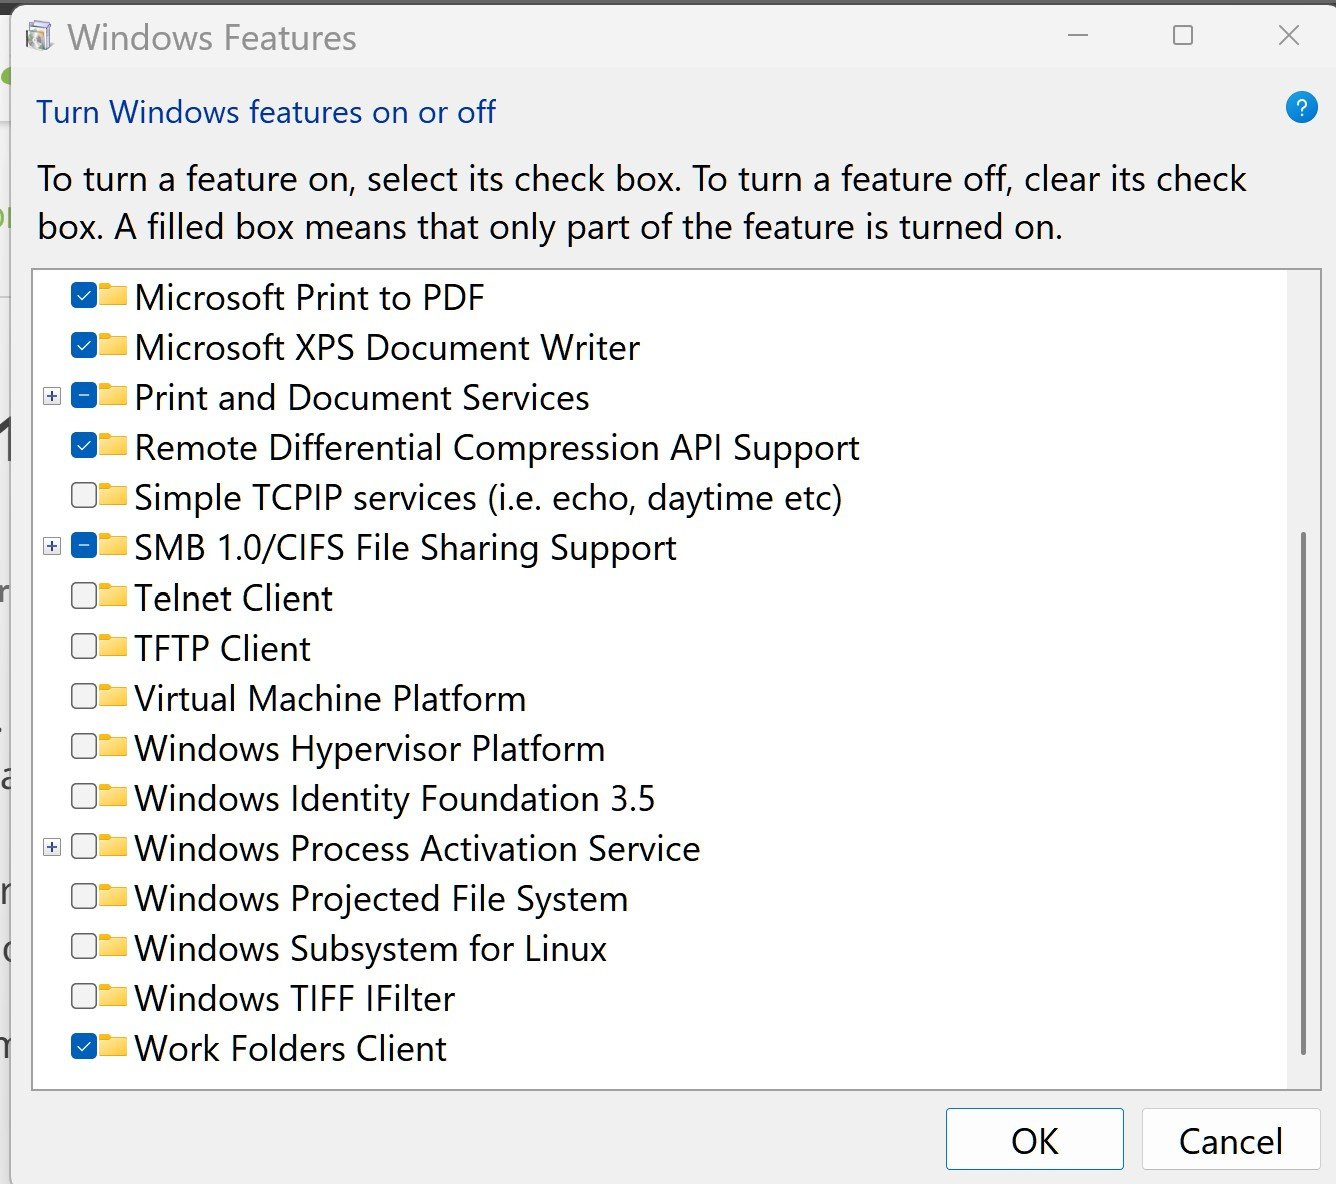Select the Telnet Client label

[233, 598]
